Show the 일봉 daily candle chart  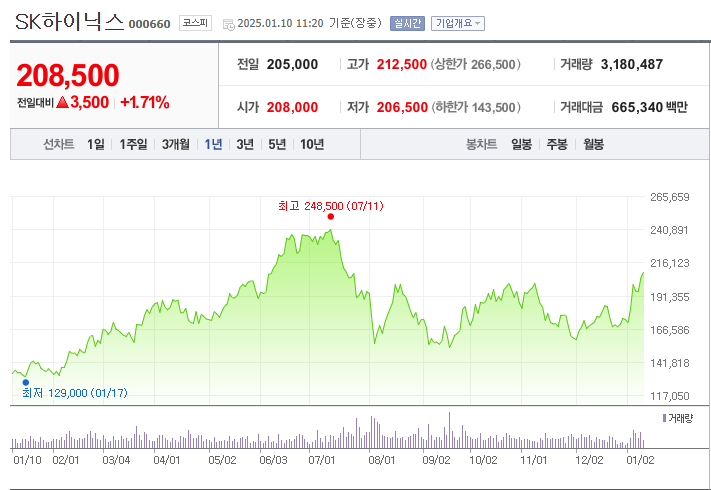(521, 144)
